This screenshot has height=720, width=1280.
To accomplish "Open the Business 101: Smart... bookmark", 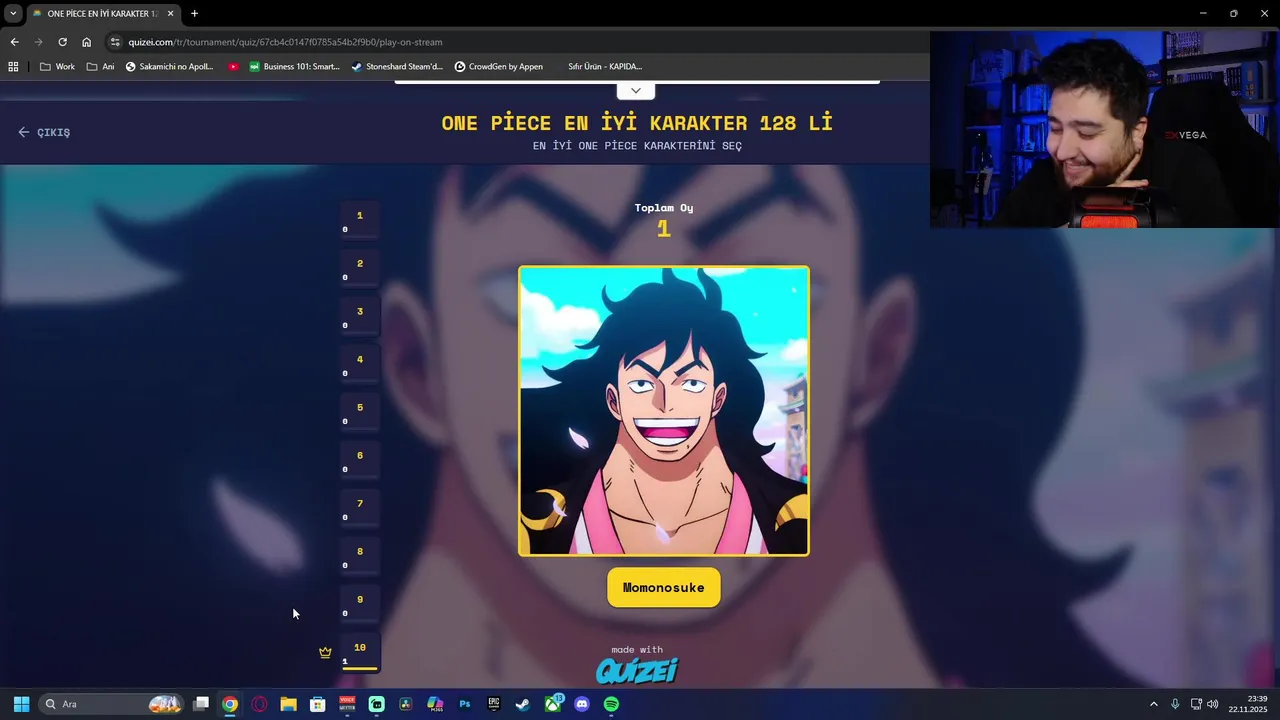I will 294,67.
